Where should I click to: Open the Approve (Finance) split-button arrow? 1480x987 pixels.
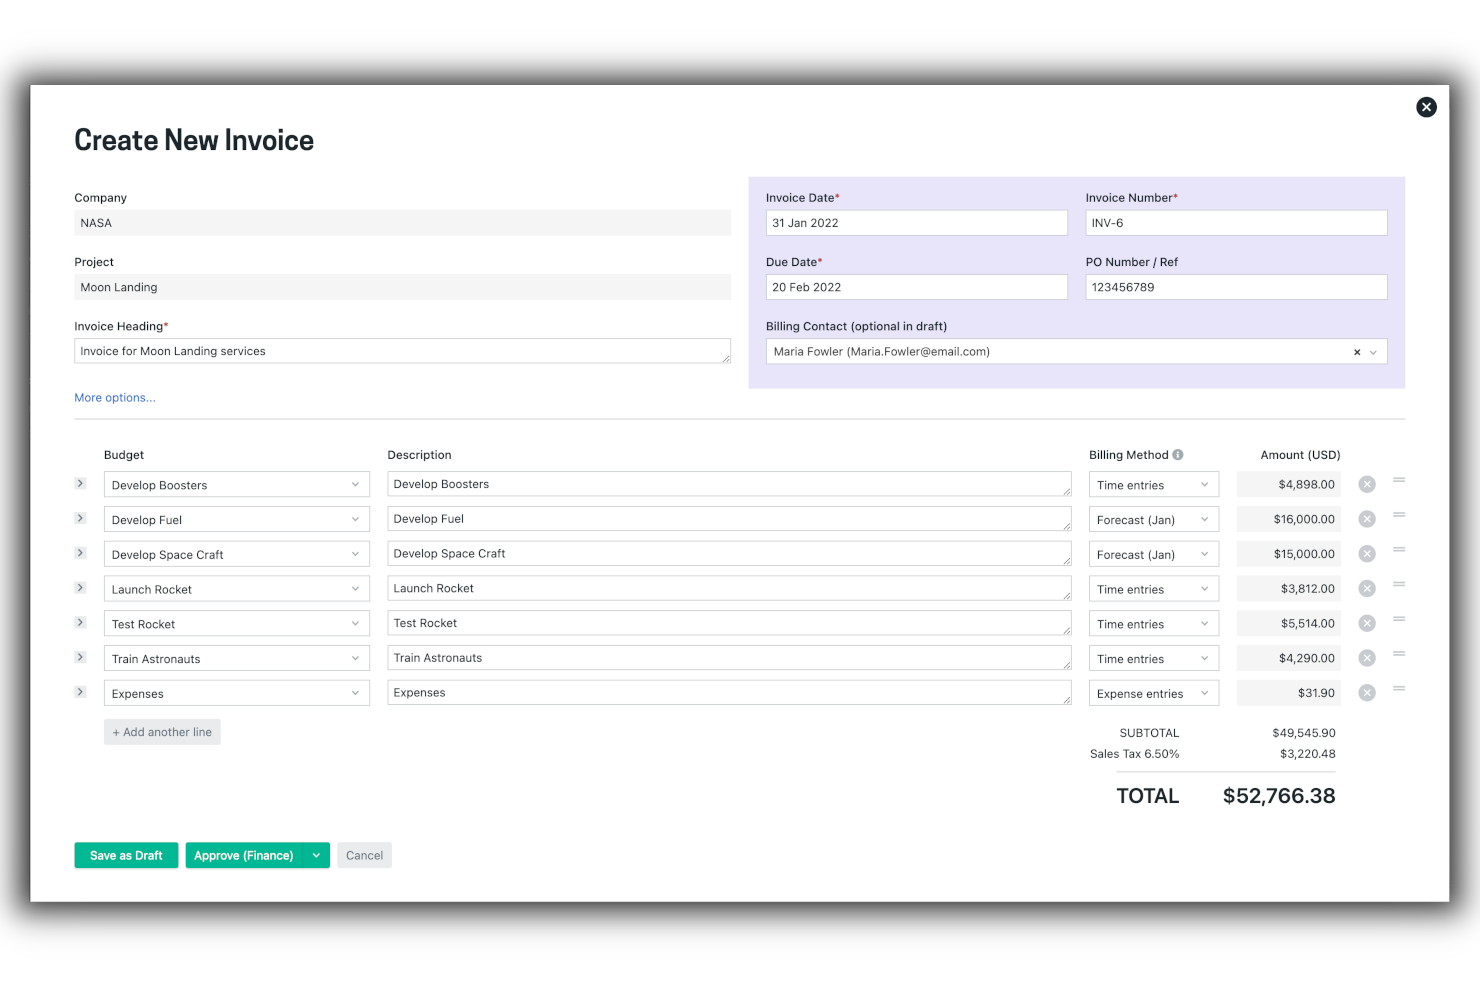(x=316, y=856)
